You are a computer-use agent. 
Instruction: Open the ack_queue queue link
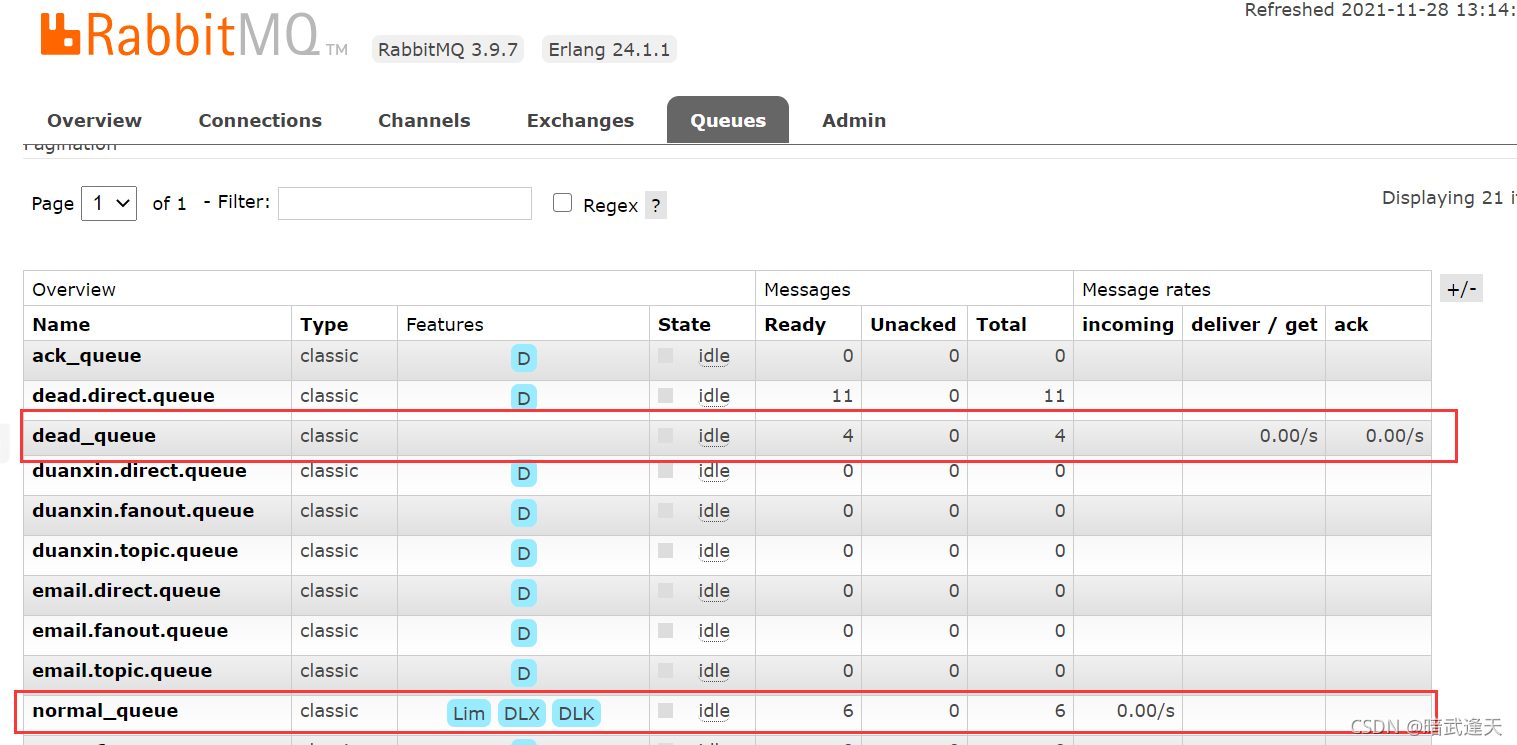pos(87,356)
